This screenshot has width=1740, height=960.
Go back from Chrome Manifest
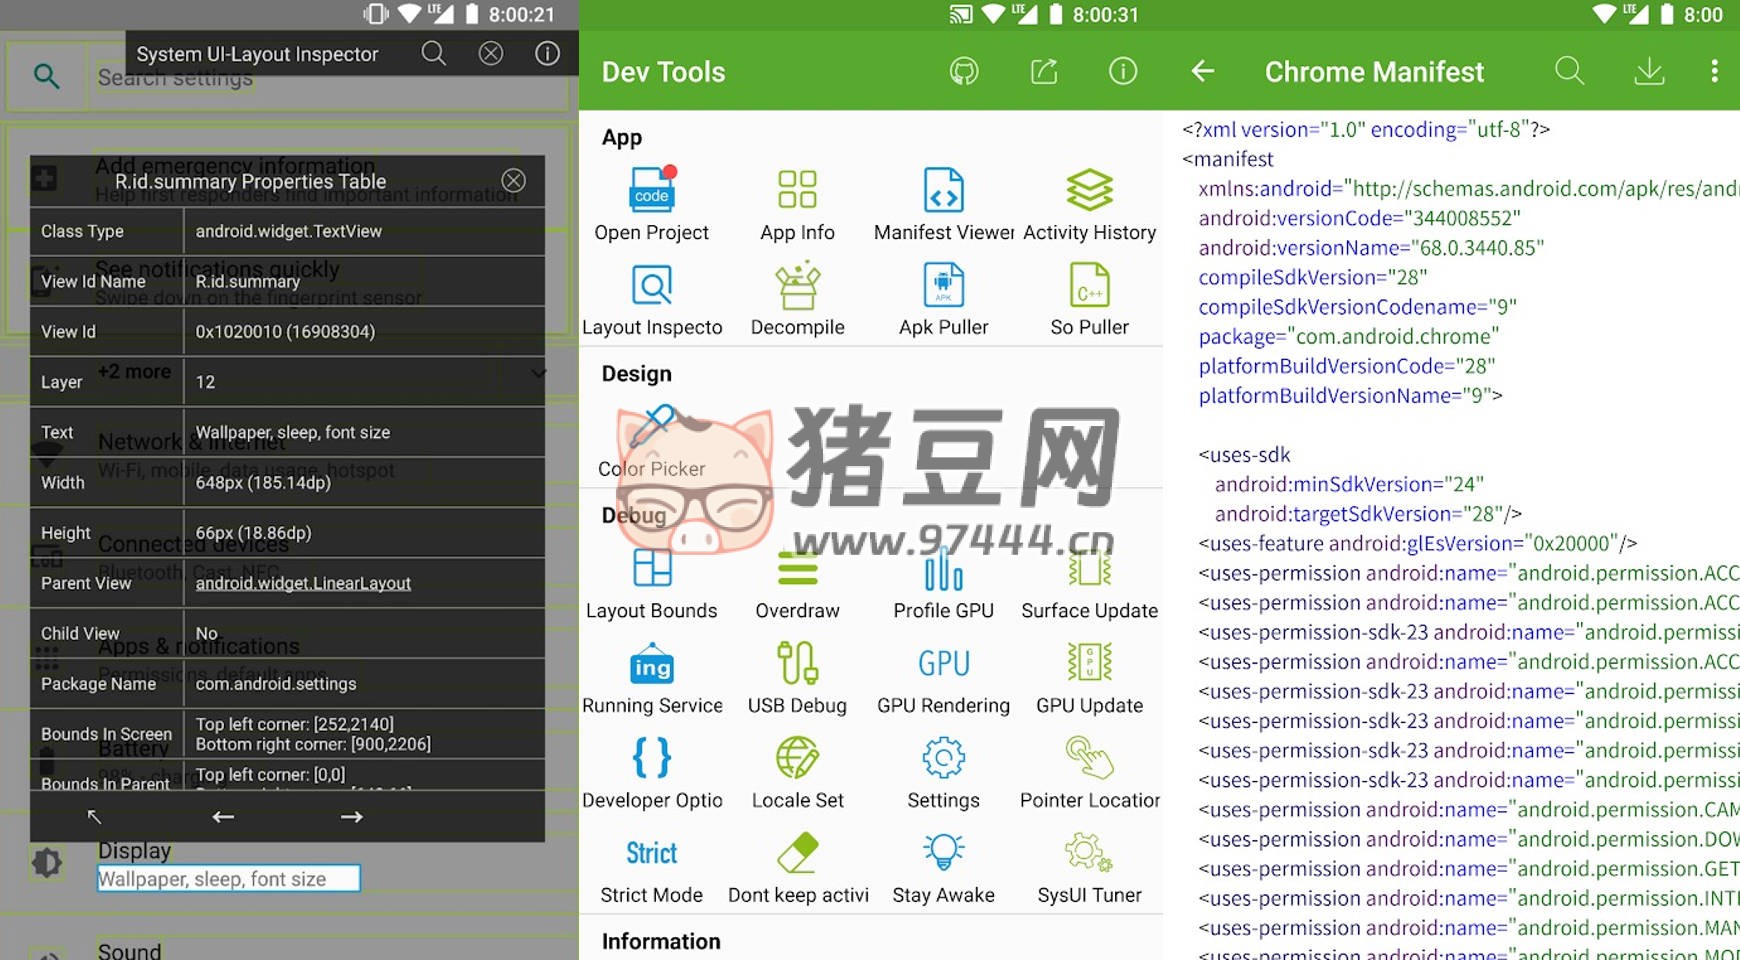(1203, 71)
